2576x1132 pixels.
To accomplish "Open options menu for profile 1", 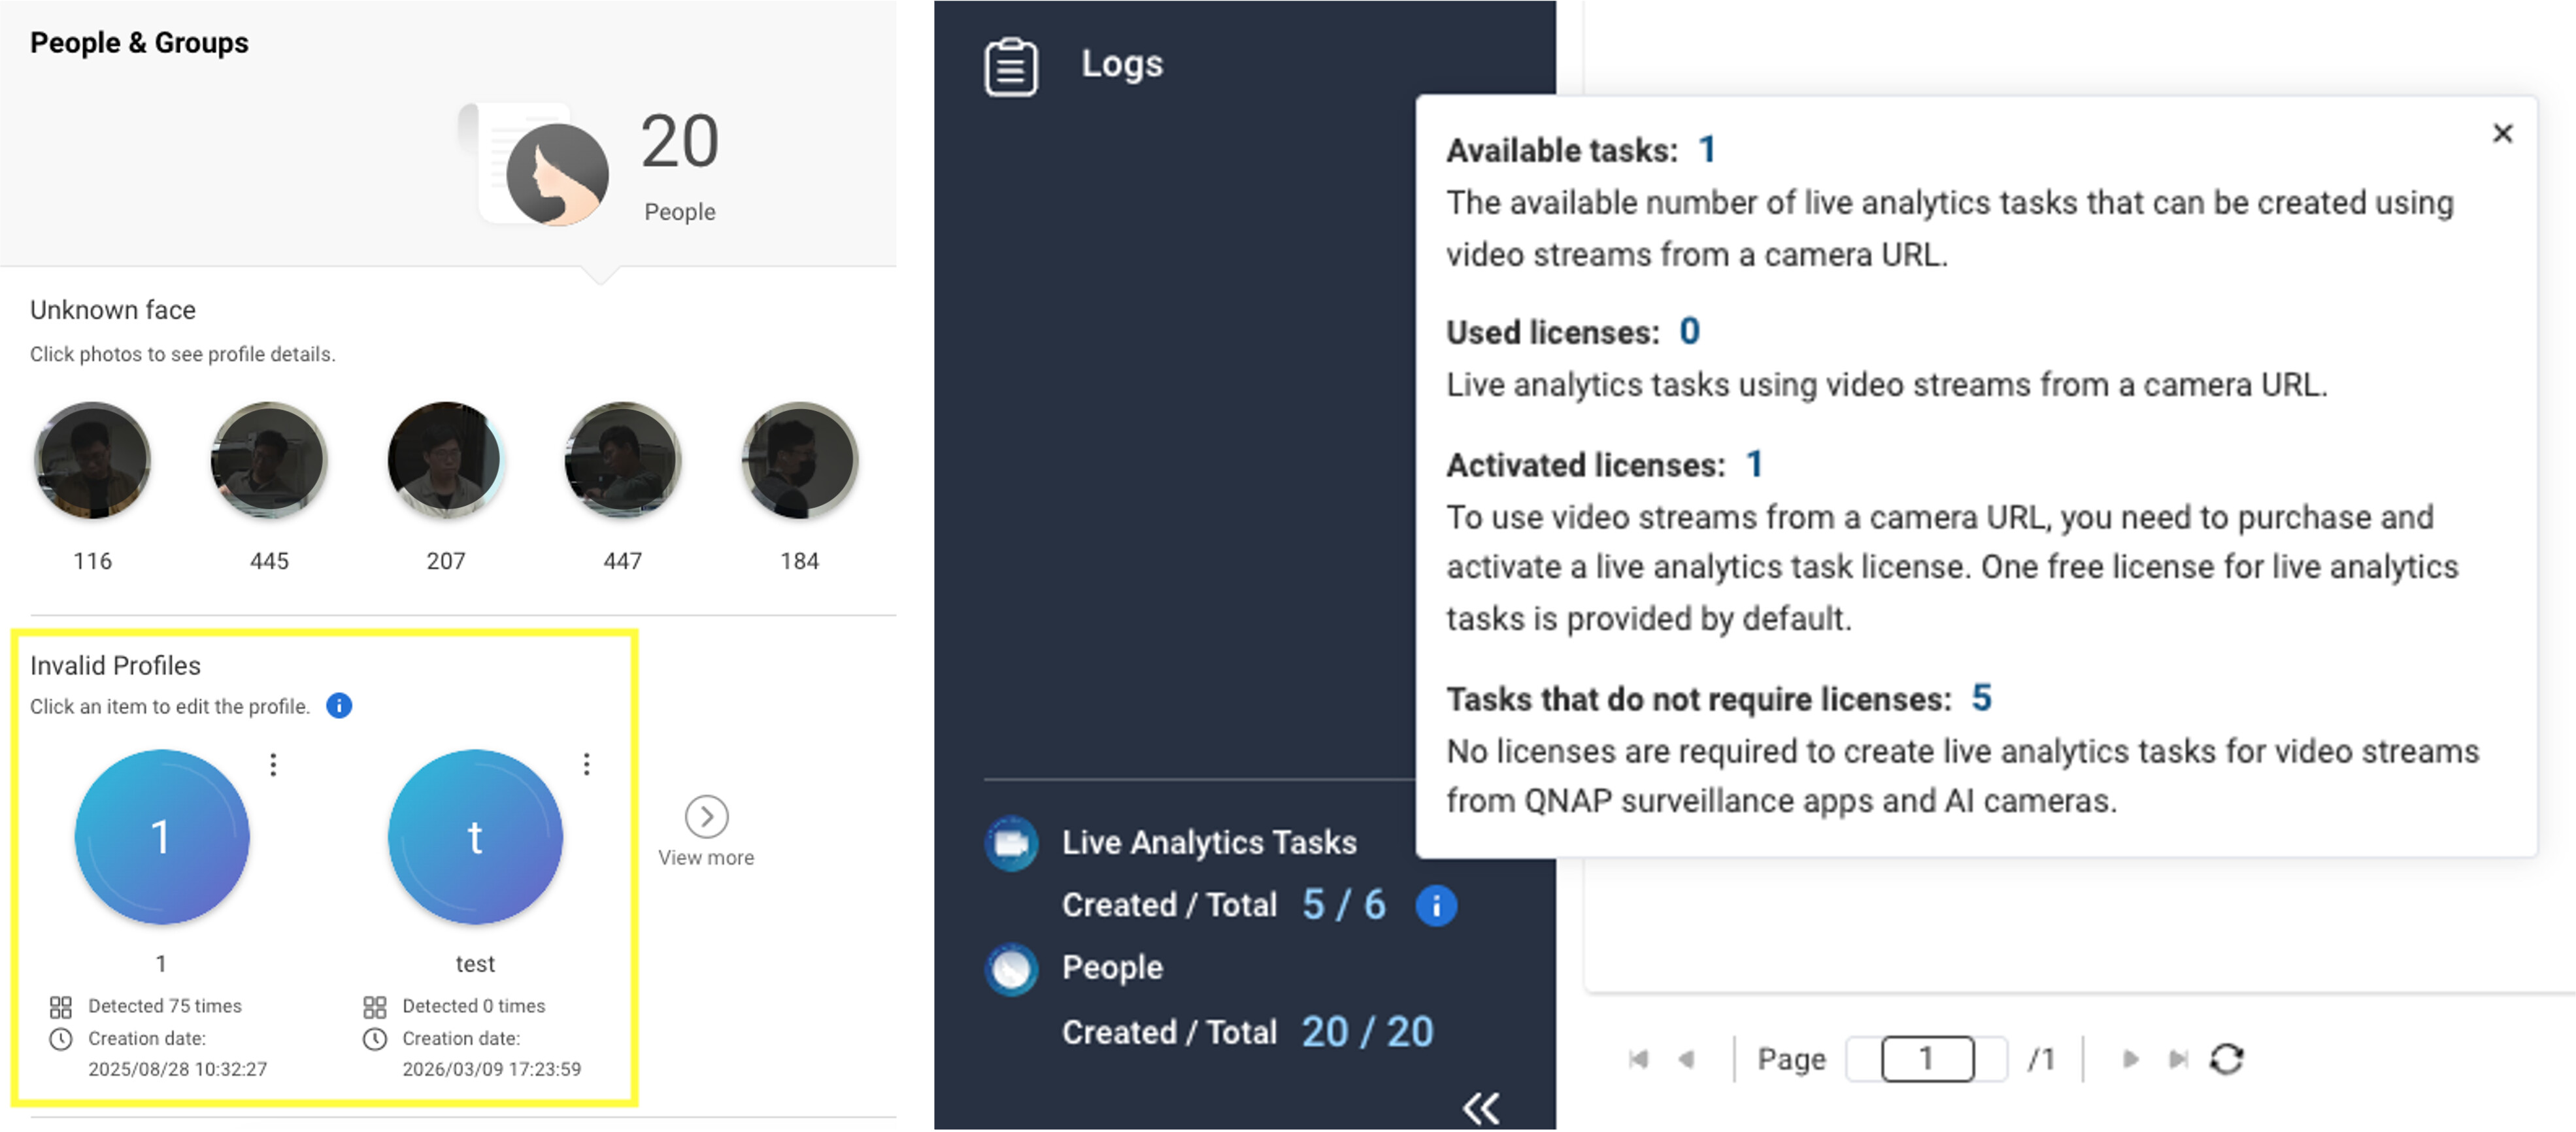I will (x=273, y=765).
